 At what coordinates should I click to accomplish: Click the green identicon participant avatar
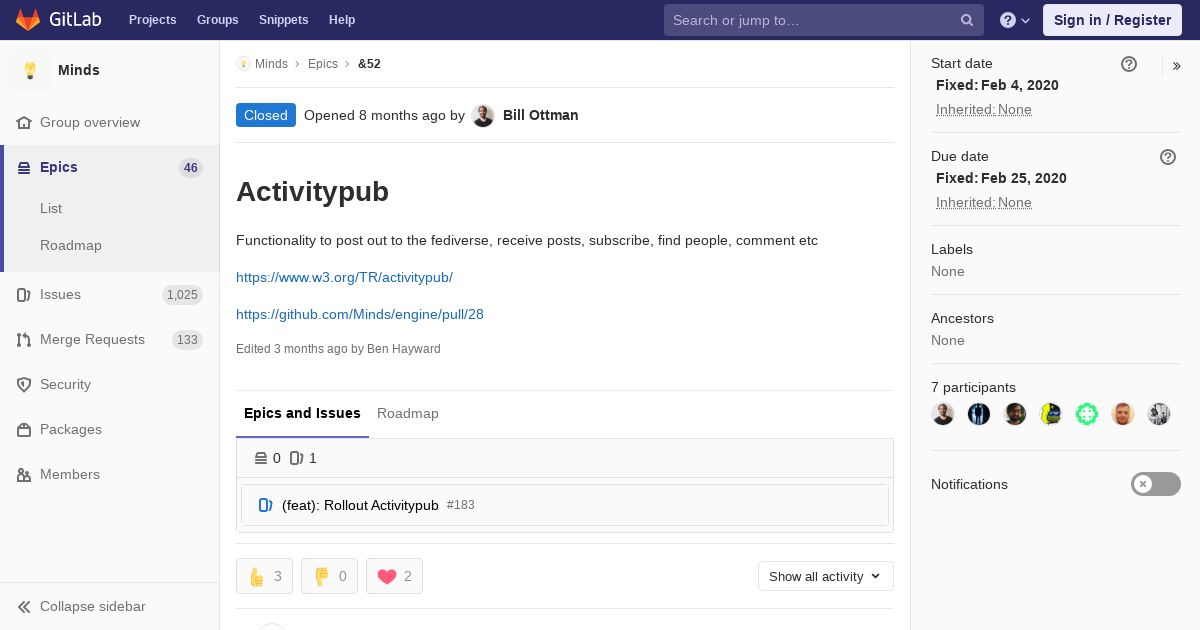coord(1087,414)
